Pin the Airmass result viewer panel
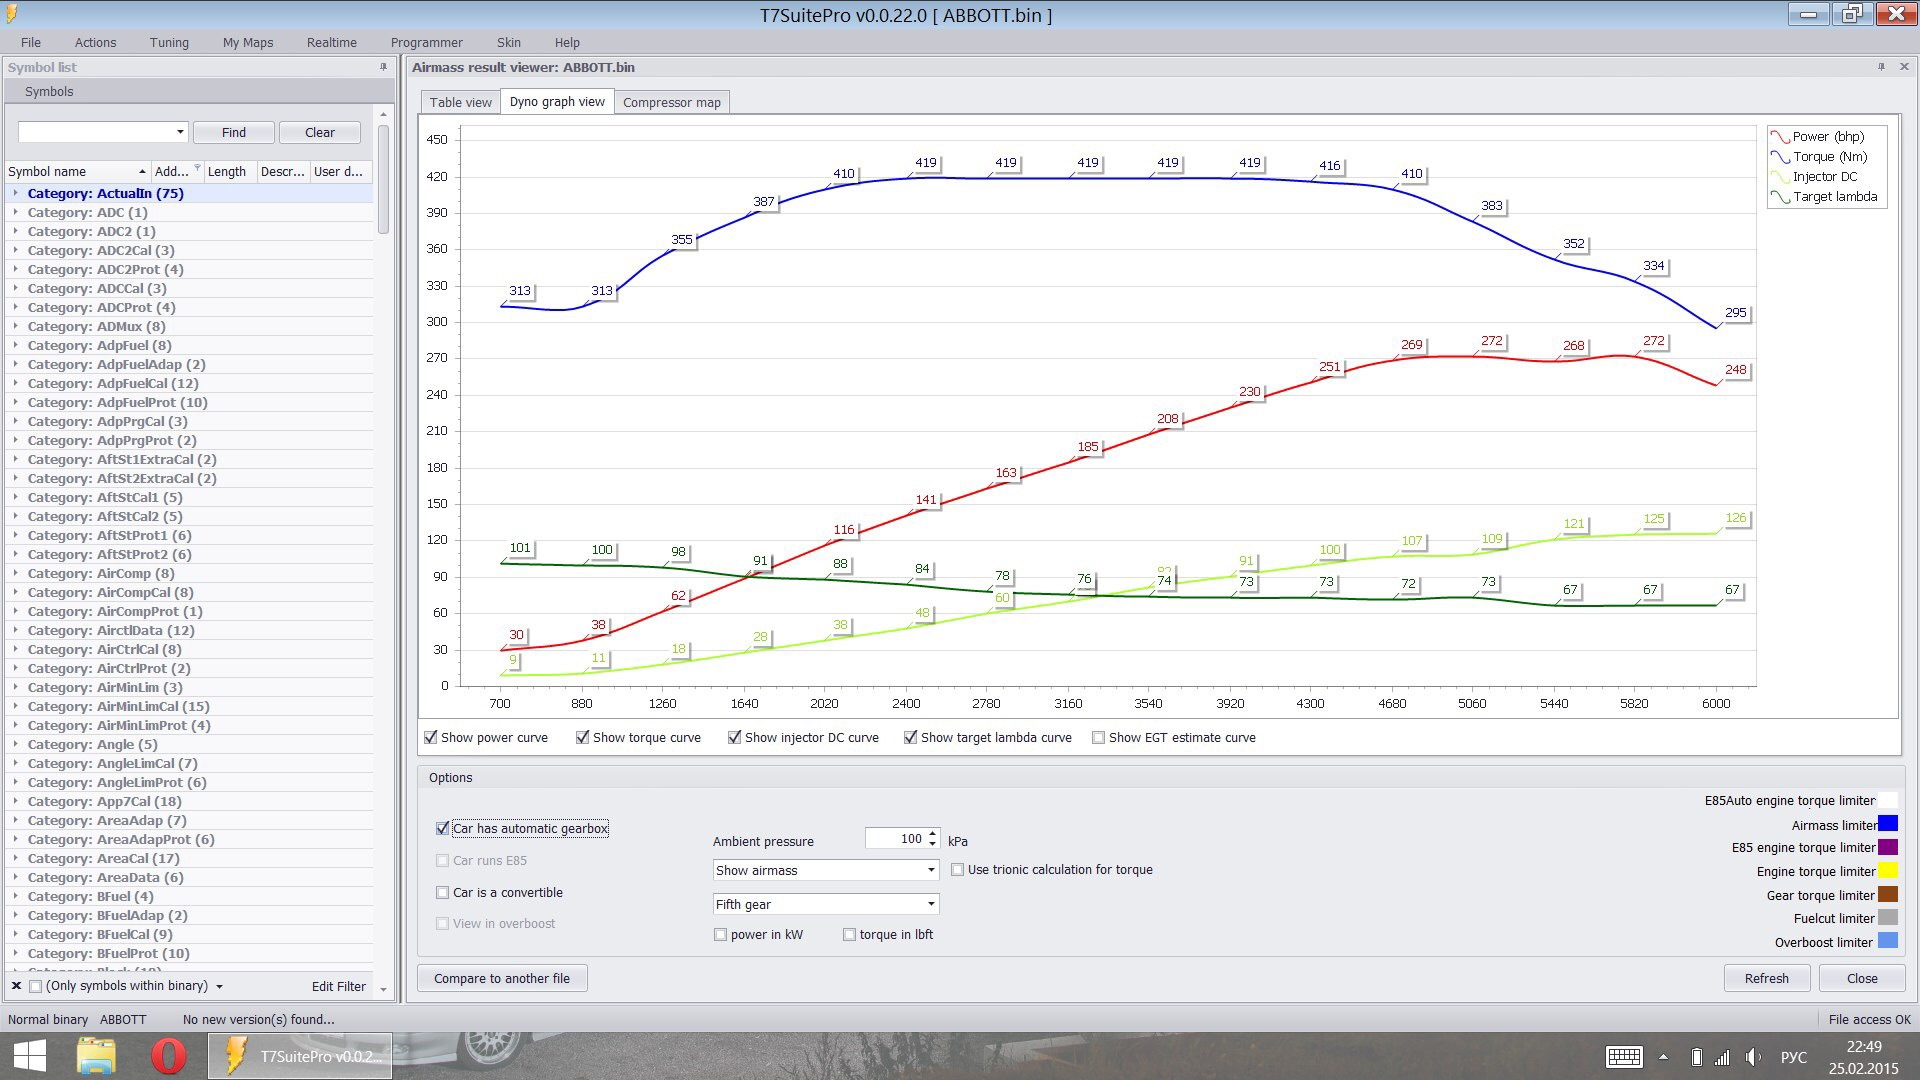This screenshot has height=1080, width=1920. 1881,67
